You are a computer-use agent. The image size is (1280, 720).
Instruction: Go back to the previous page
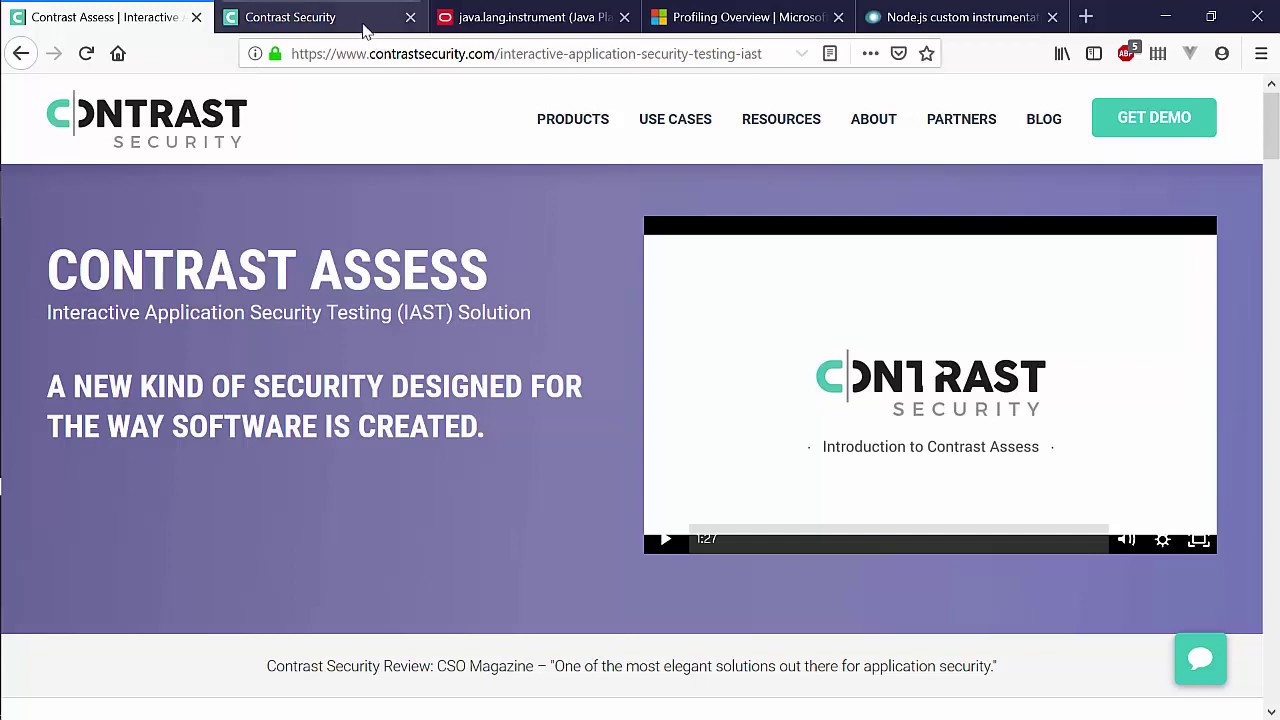click(21, 53)
